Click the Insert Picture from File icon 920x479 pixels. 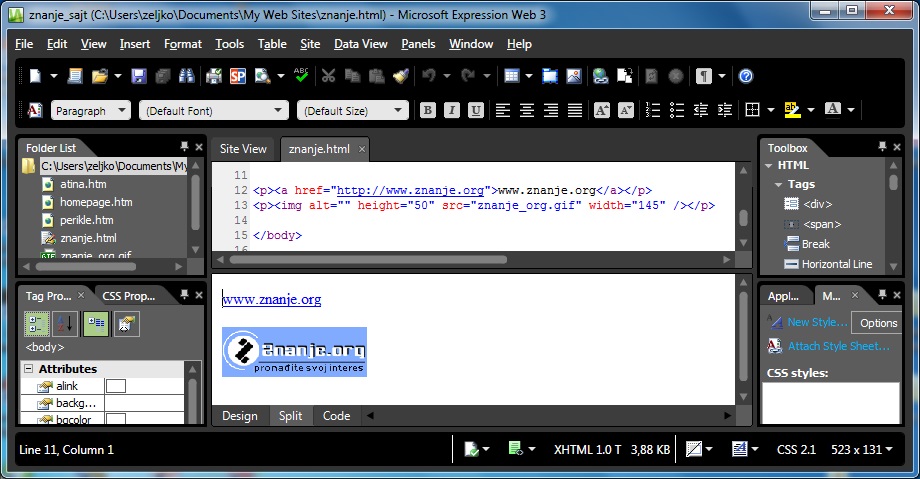click(573, 76)
